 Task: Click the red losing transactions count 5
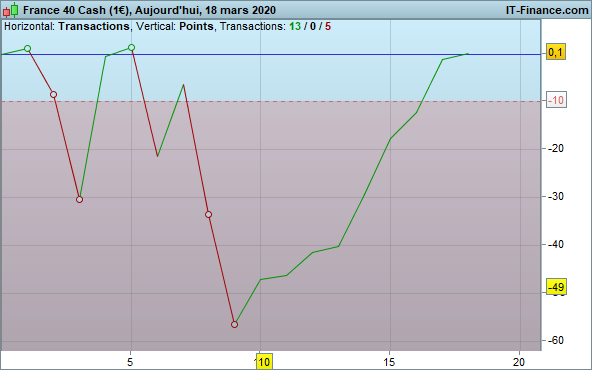328,26
